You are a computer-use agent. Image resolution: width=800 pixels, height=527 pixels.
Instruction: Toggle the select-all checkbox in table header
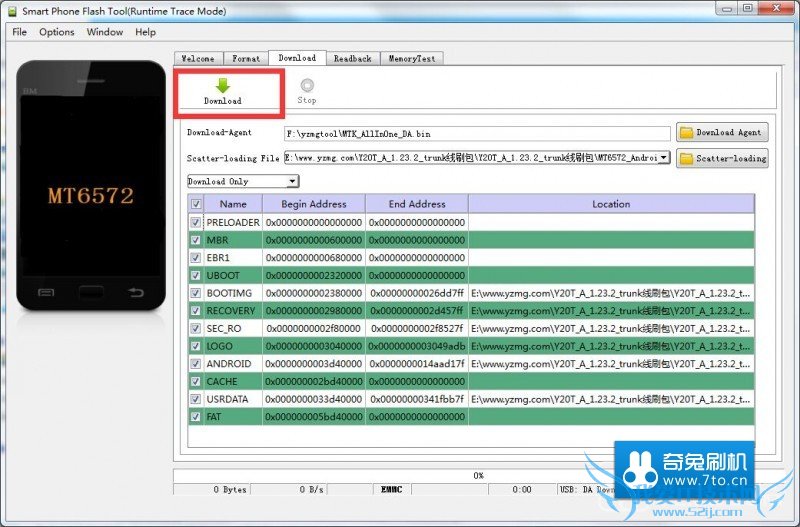[x=196, y=204]
